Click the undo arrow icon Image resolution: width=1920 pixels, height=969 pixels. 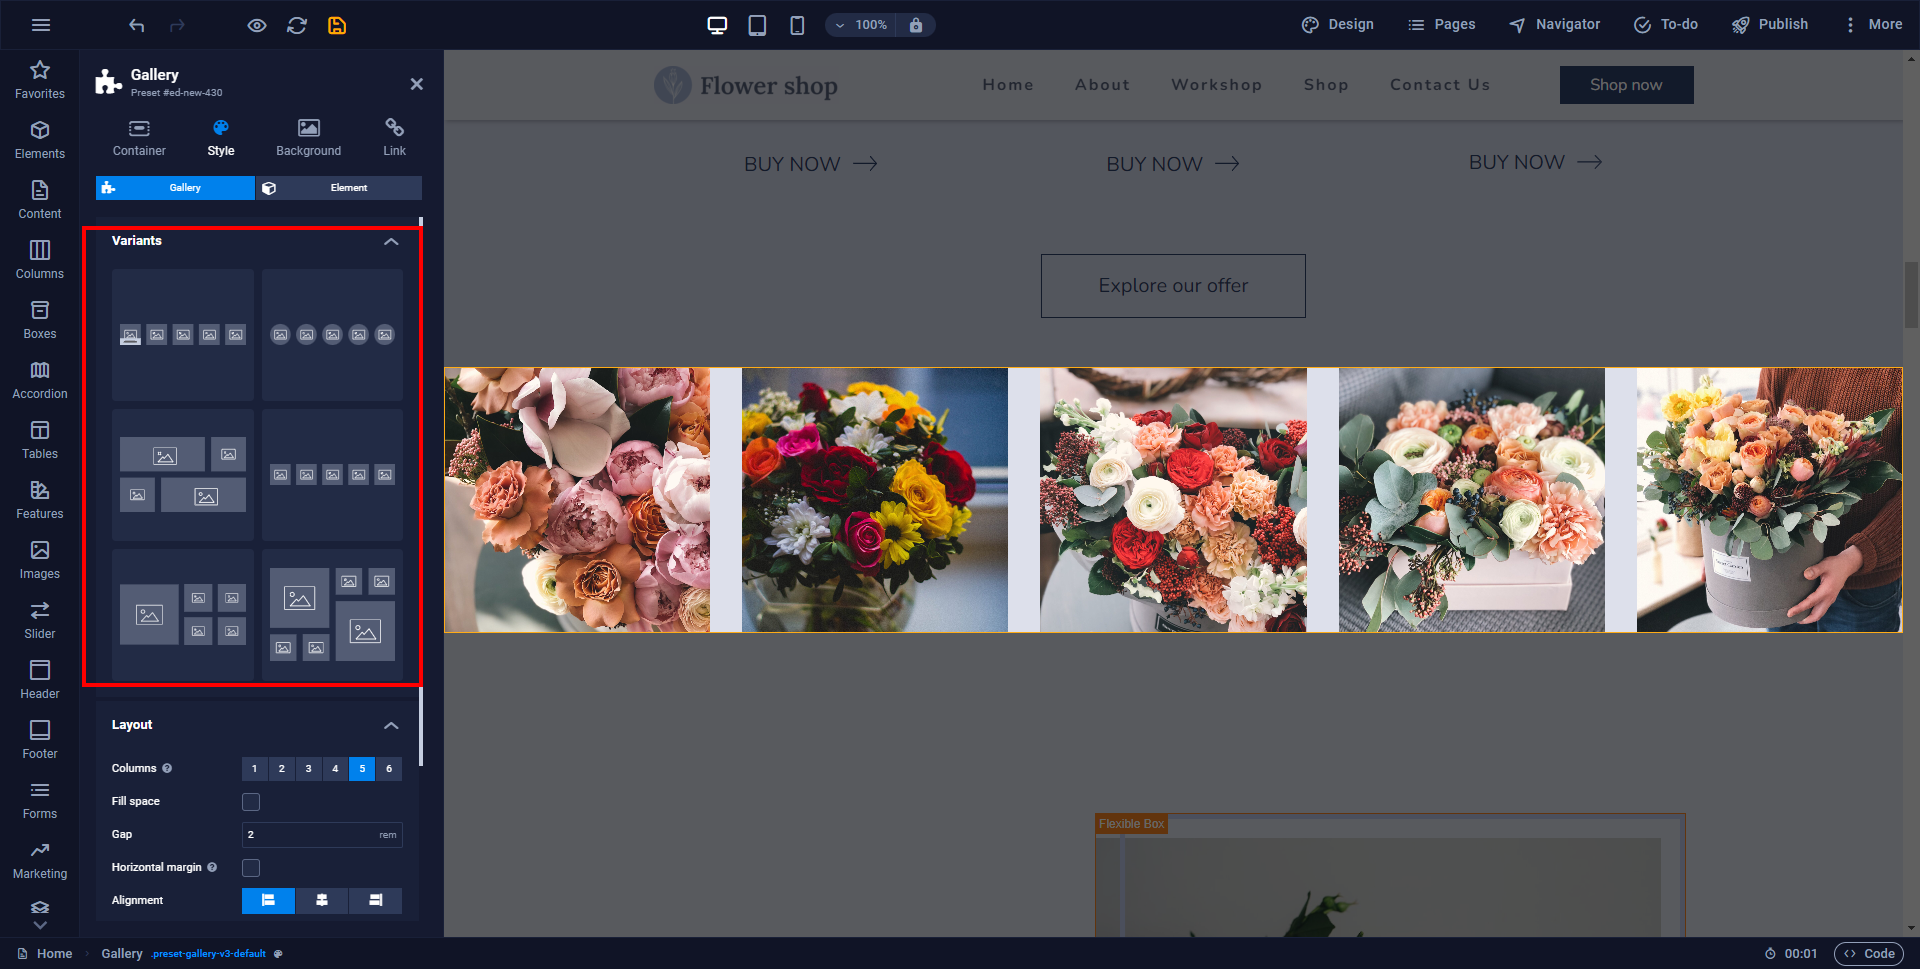click(137, 25)
